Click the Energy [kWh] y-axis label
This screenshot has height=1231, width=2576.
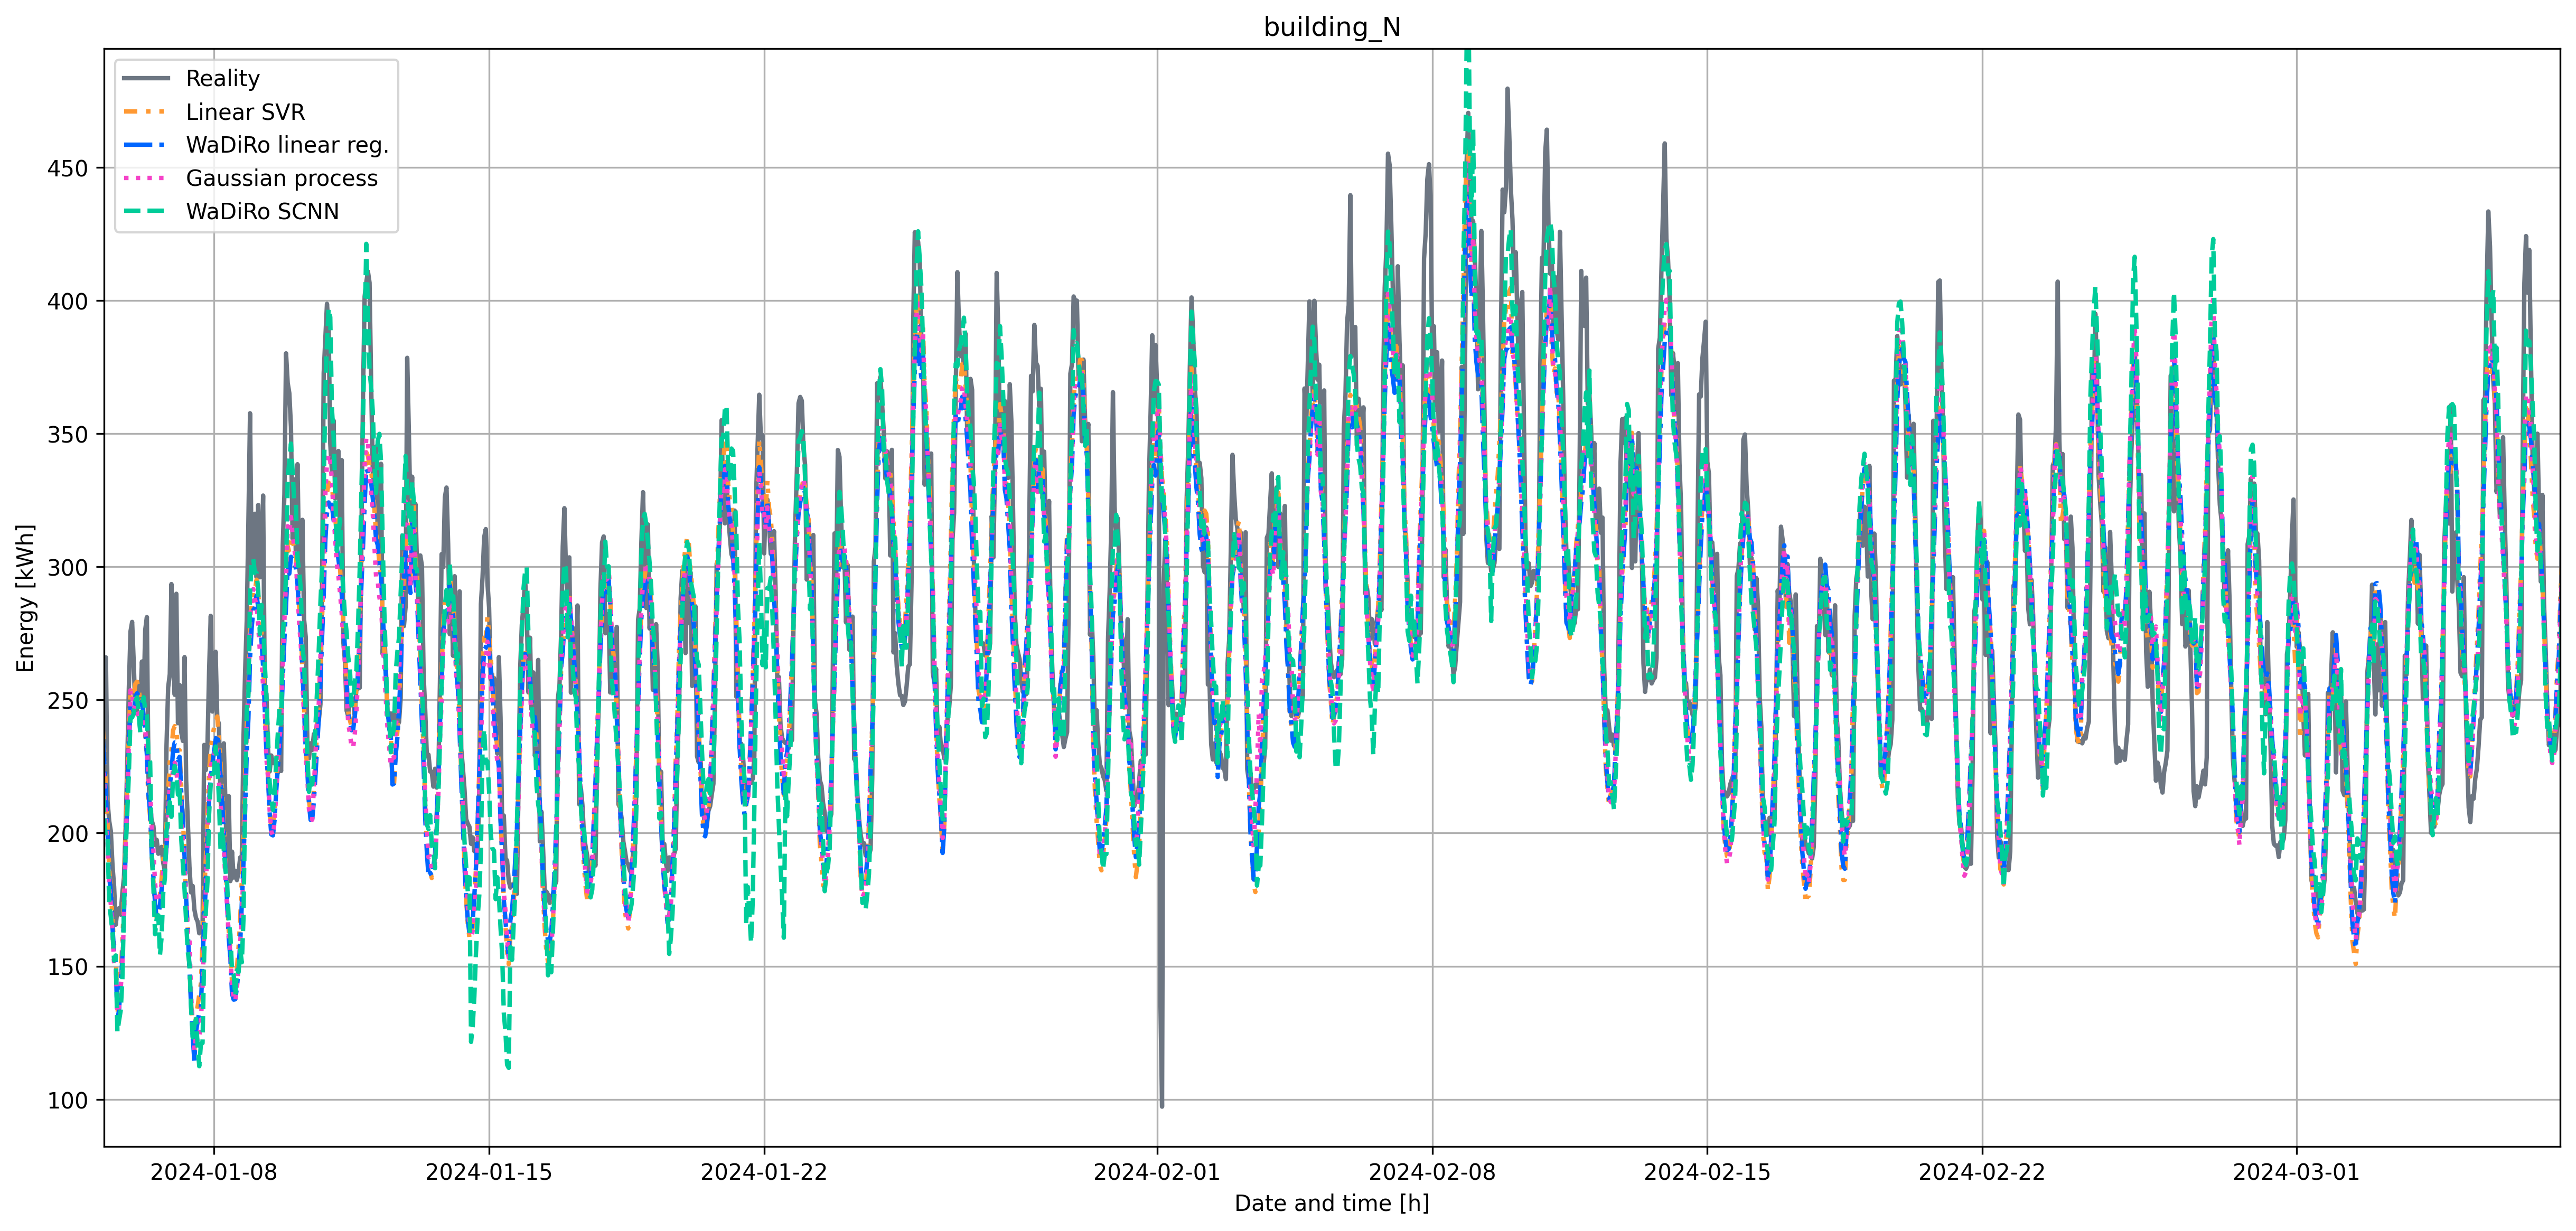pyautogui.click(x=25, y=597)
